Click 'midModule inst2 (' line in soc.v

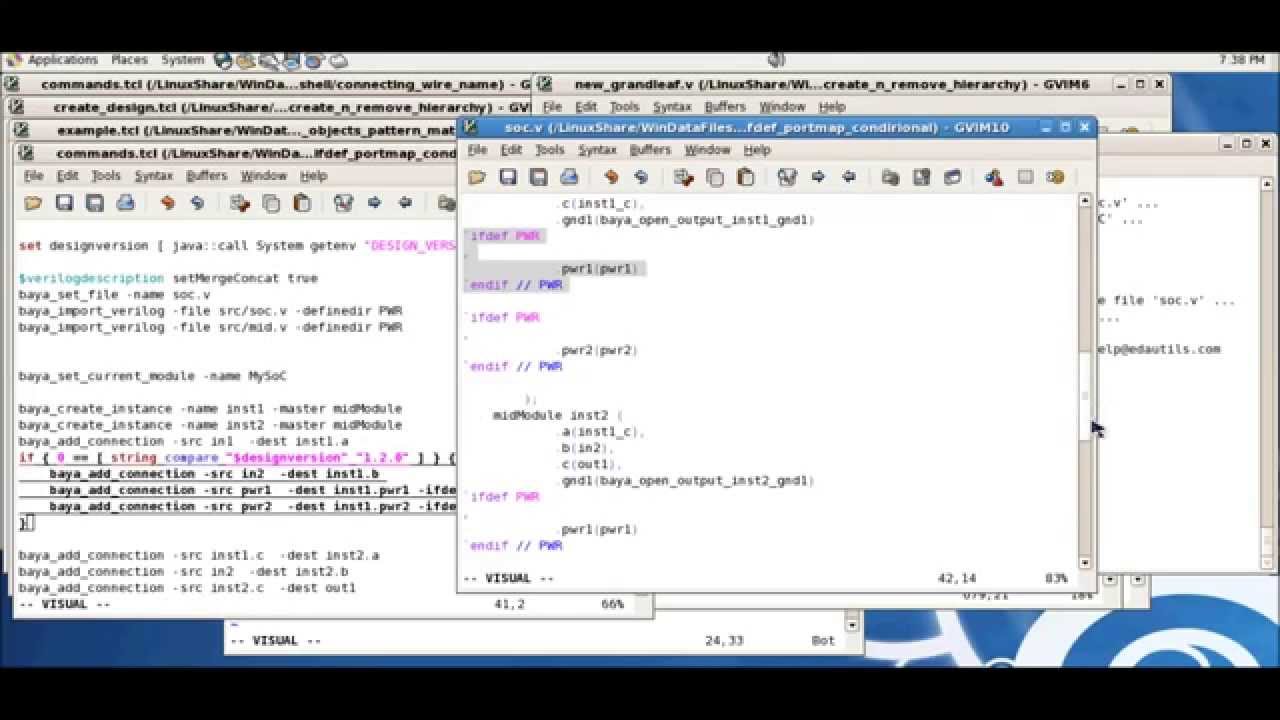point(557,415)
